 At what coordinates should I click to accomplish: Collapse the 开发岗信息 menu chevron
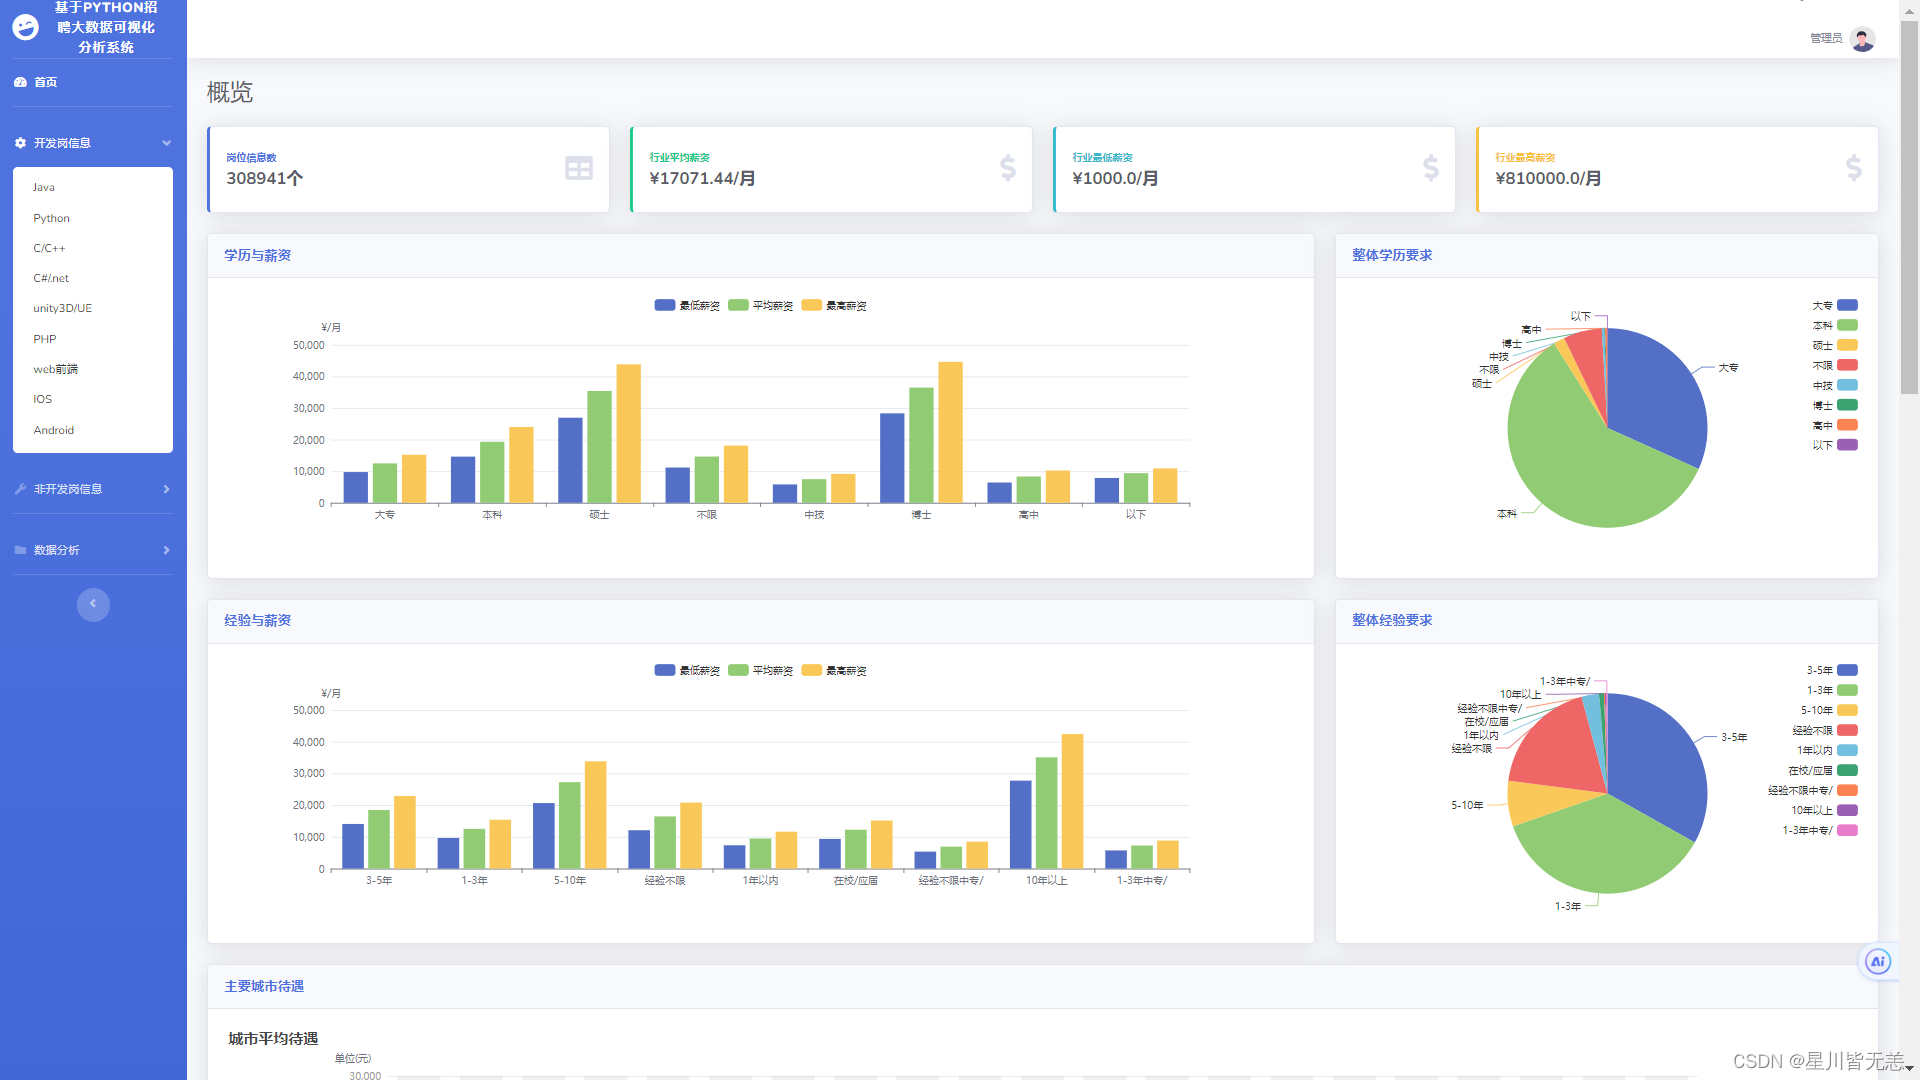(166, 143)
